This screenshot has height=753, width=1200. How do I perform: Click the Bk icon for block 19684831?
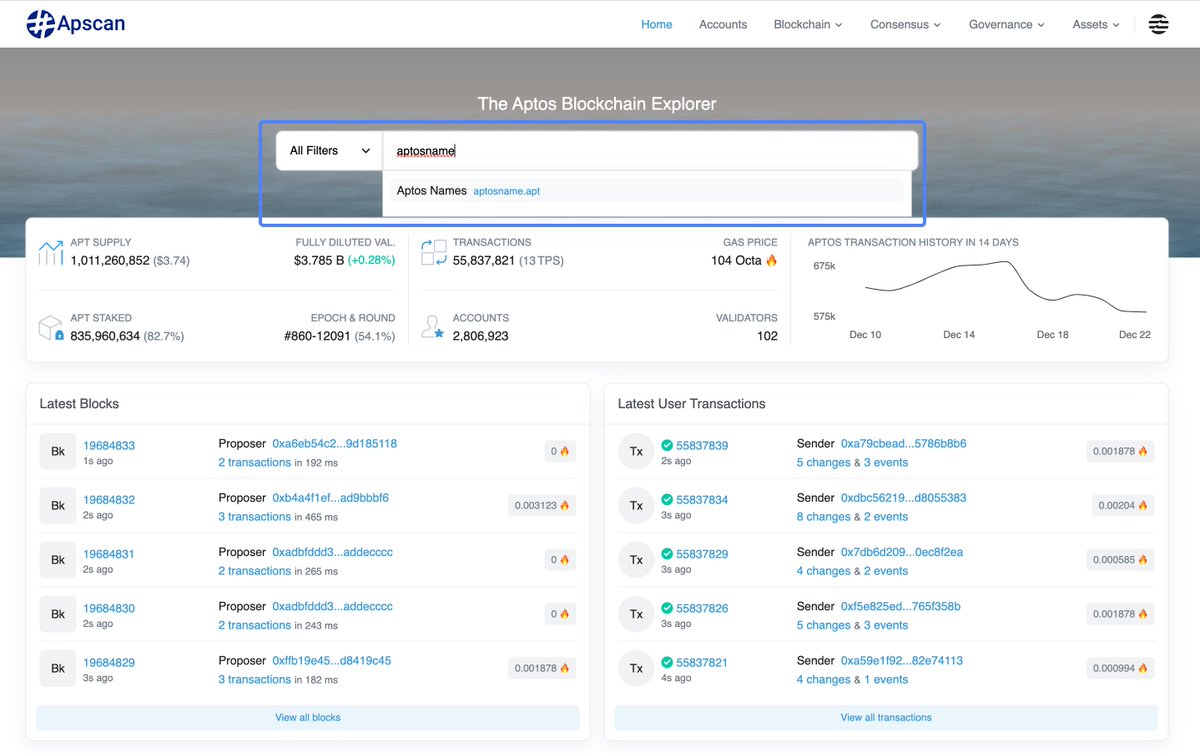pos(58,560)
